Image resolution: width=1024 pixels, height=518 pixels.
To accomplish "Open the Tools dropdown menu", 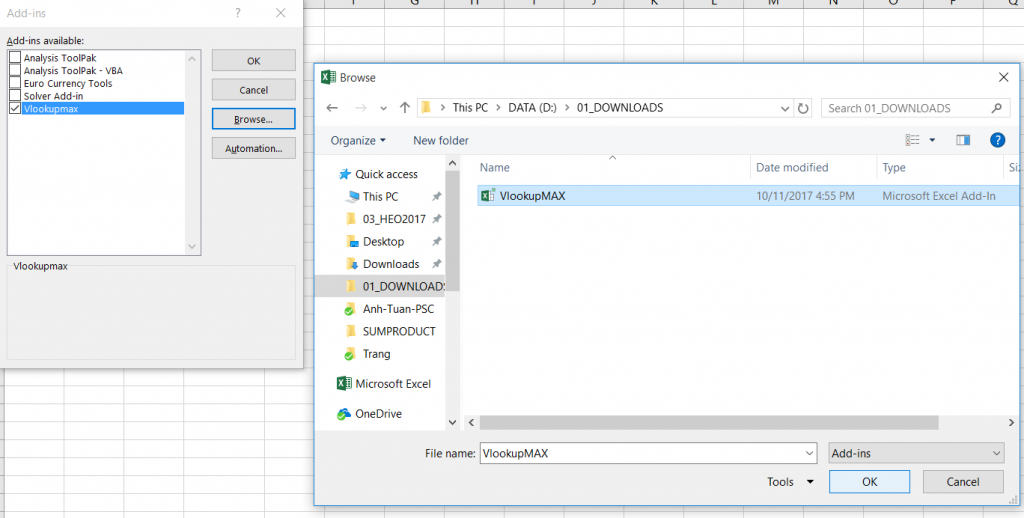I will pyautogui.click(x=790, y=481).
